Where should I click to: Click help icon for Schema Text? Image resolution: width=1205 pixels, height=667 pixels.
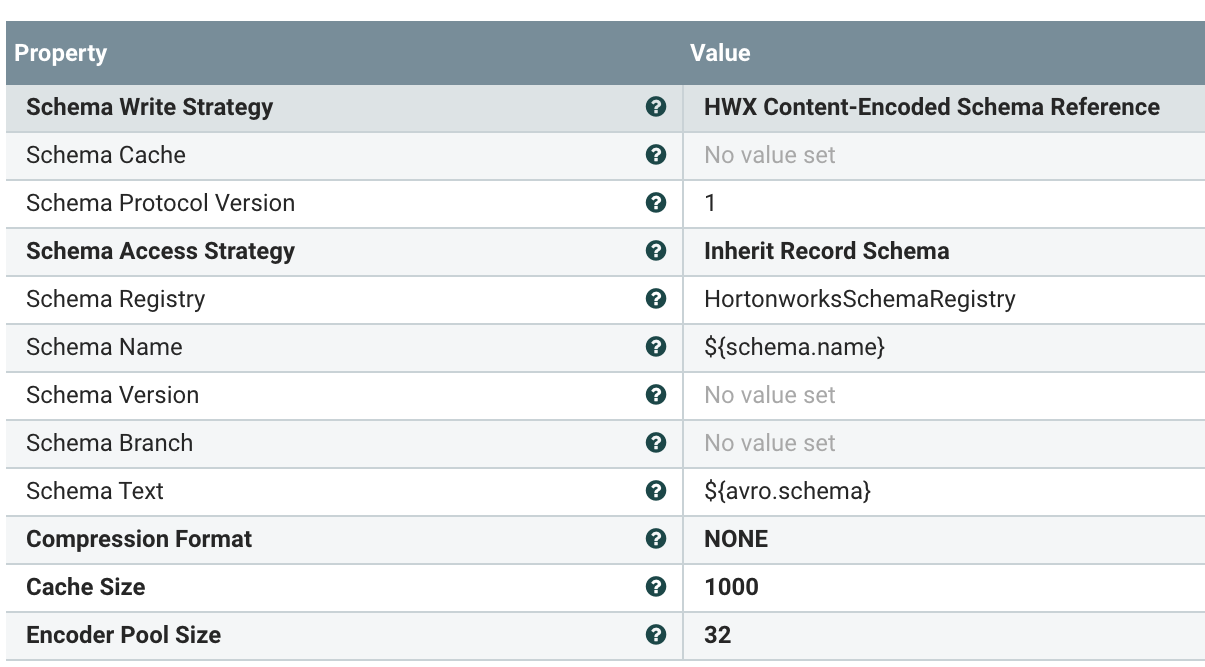point(656,491)
